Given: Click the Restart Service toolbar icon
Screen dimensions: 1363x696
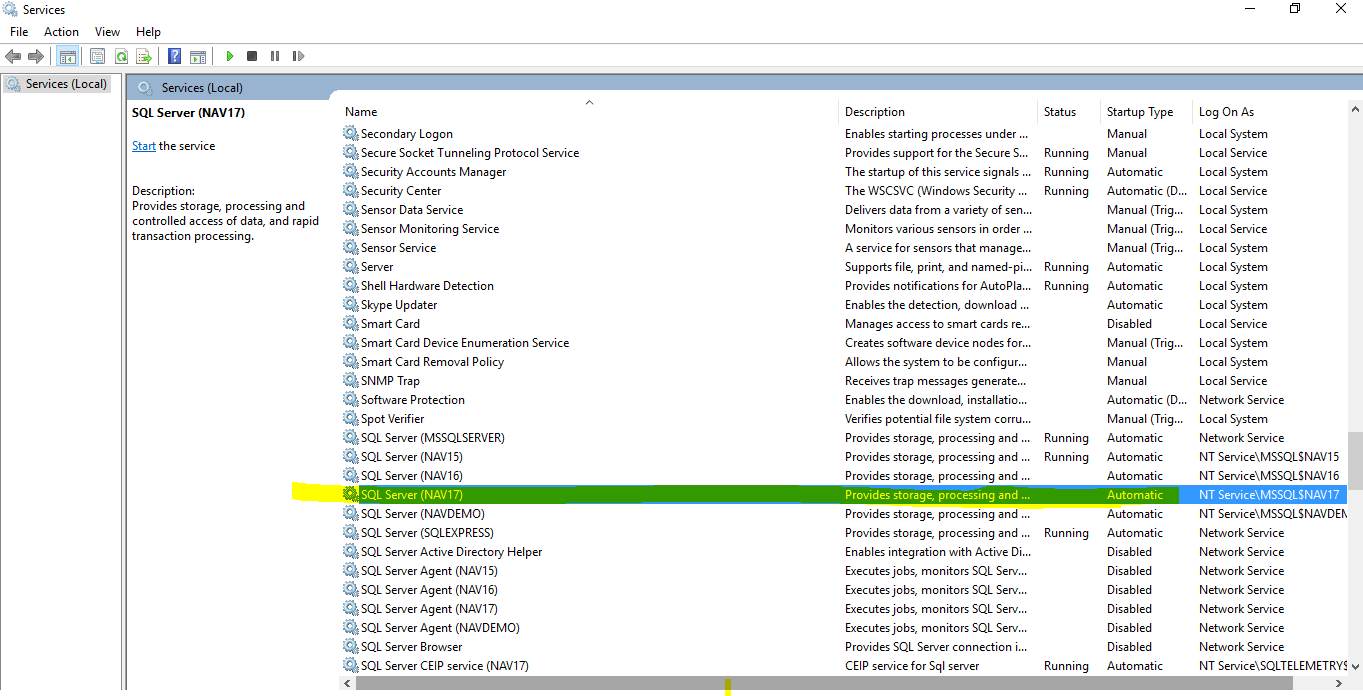Looking at the screenshot, I should tap(298, 57).
